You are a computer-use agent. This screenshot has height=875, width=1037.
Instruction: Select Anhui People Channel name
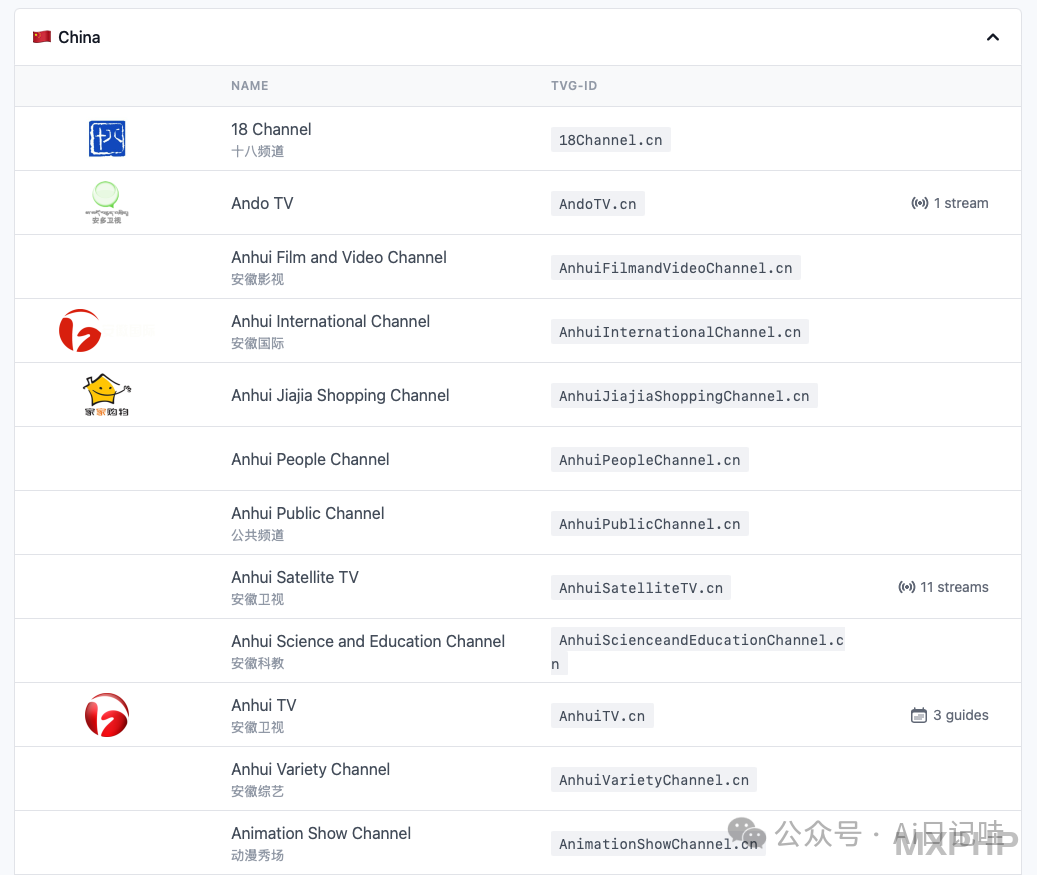(x=310, y=459)
